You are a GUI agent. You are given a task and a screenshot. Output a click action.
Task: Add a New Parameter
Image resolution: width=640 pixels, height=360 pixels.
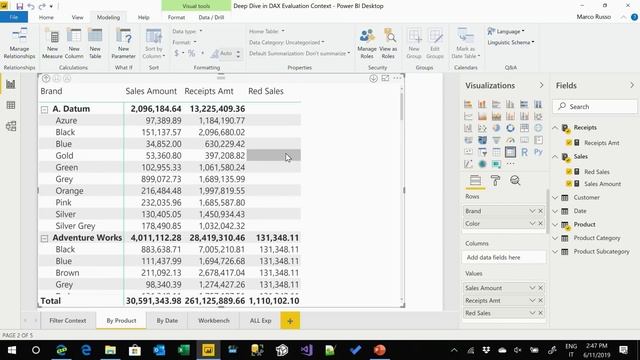[x=123, y=44]
